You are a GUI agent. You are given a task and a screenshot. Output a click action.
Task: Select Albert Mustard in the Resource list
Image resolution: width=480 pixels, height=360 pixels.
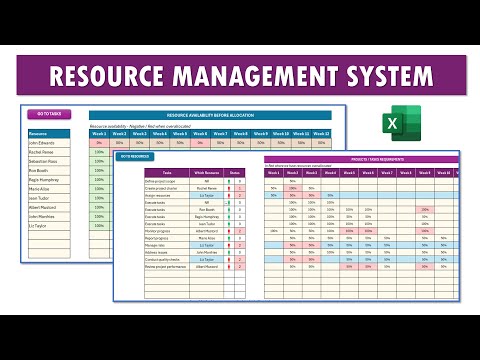click(49, 207)
